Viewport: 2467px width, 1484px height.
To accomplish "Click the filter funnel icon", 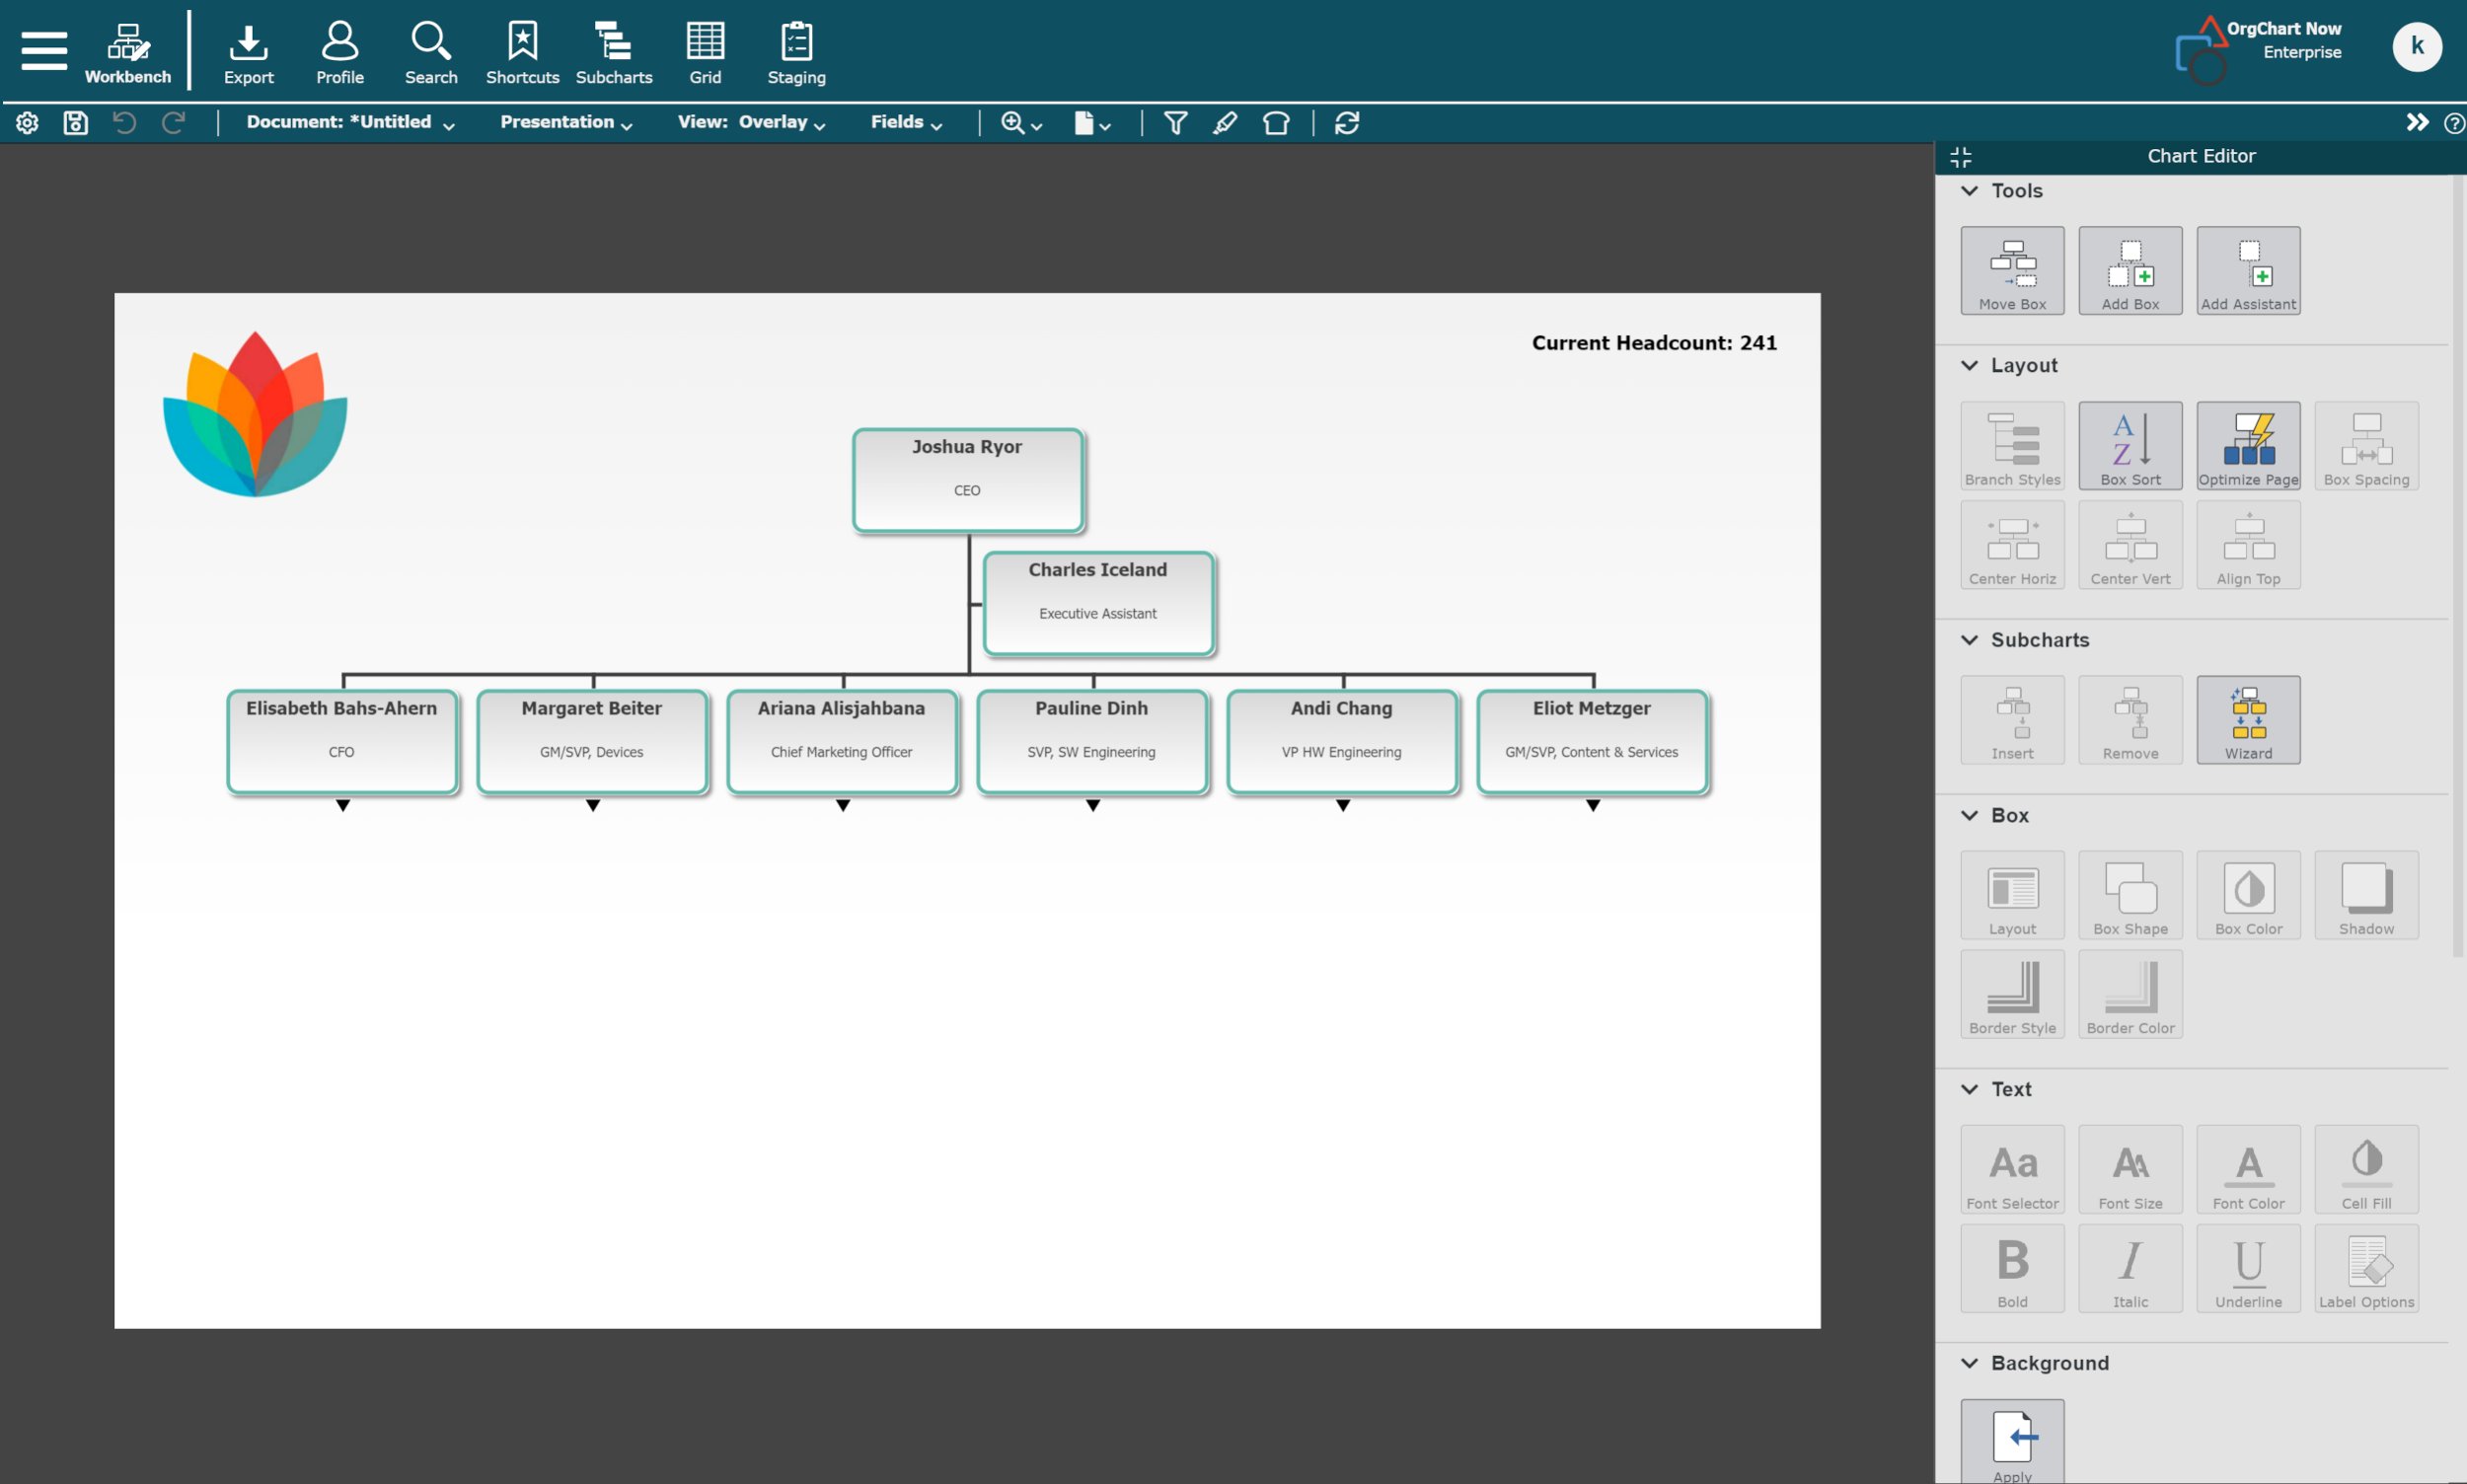I will coord(1175,123).
